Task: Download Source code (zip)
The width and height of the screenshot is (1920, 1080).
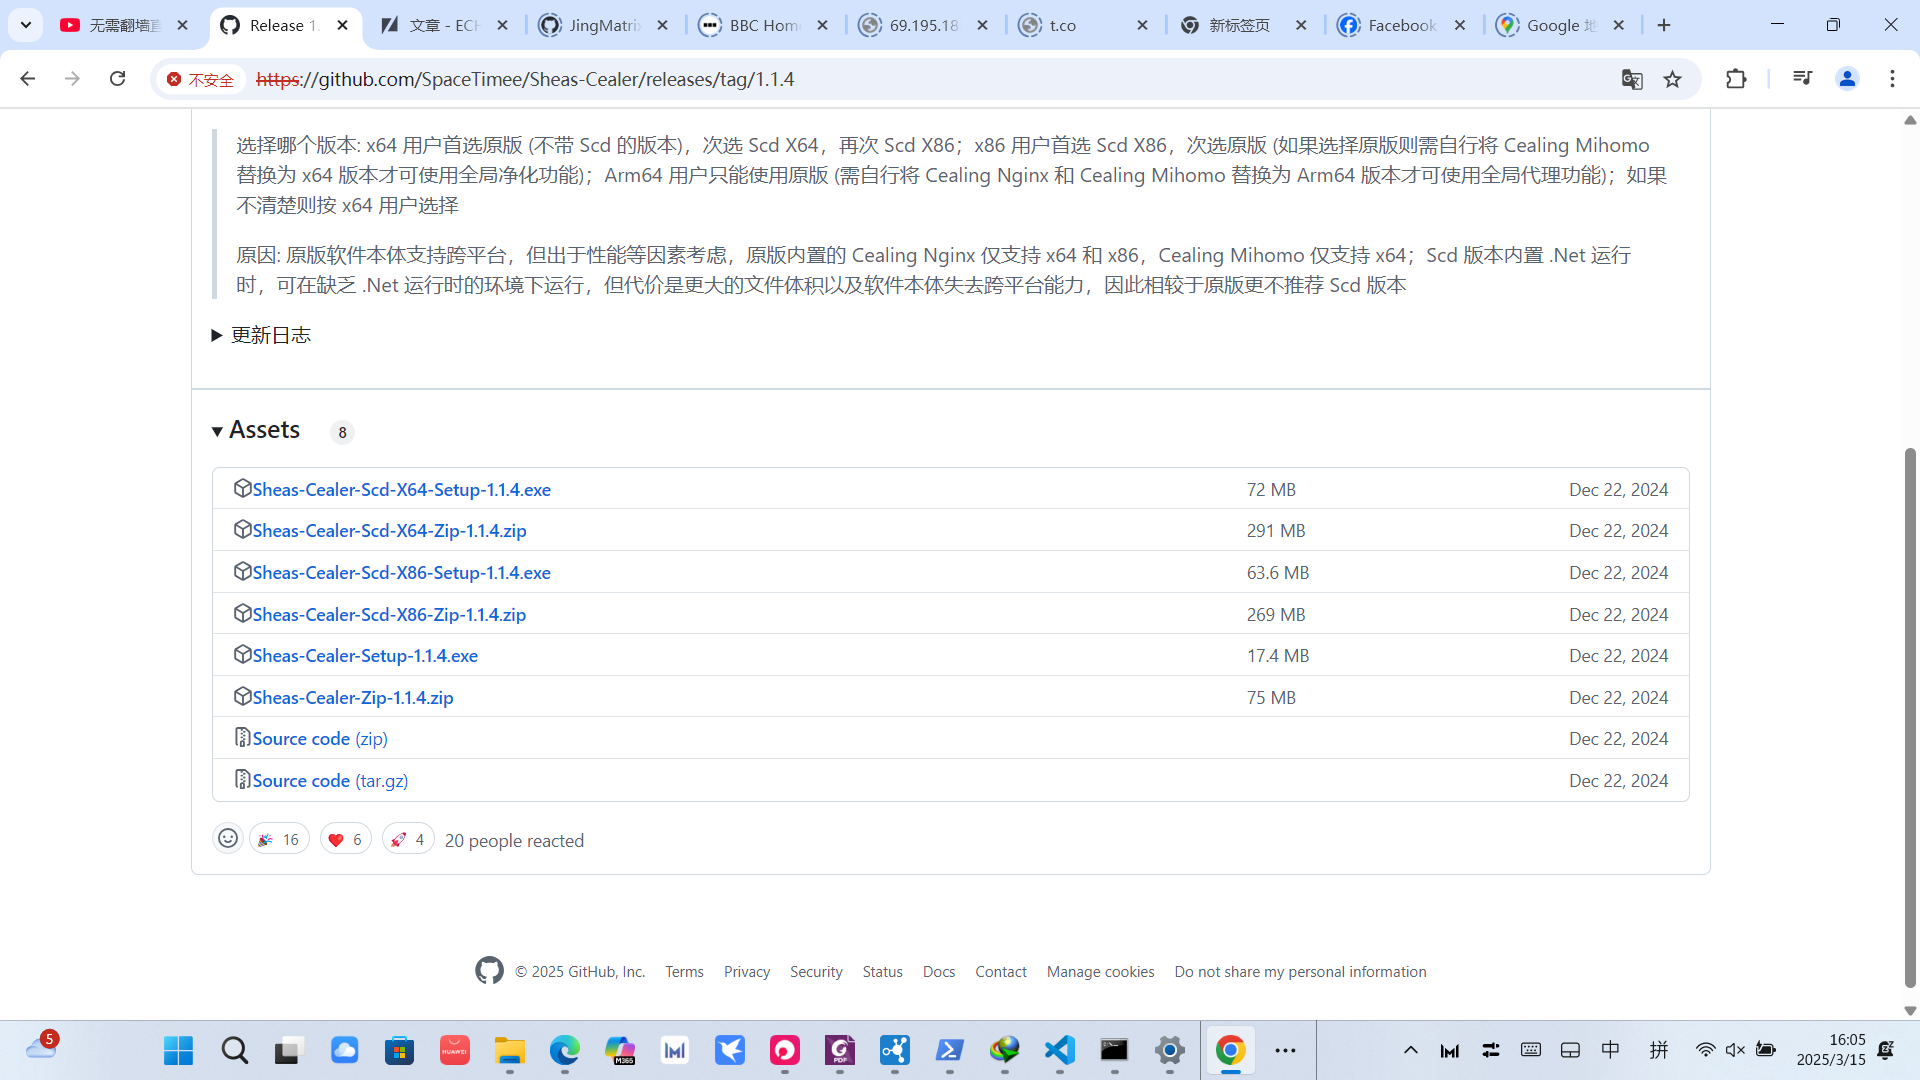Action: coord(320,738)
